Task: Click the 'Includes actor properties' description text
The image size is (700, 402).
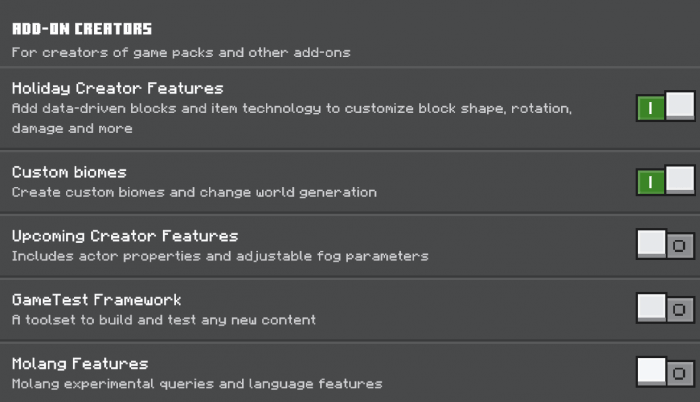Action: pos(220,256)
